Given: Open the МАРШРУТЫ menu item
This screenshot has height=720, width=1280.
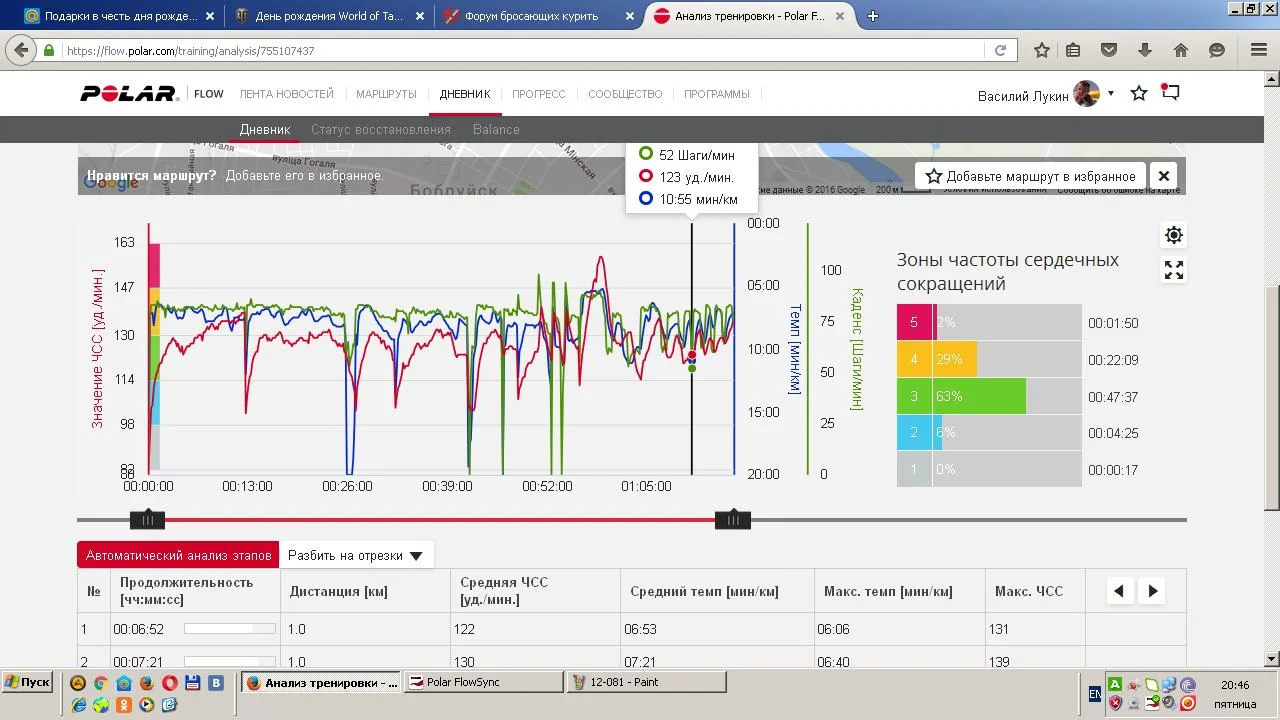Looking at the screenshot, I should [386, 94].
